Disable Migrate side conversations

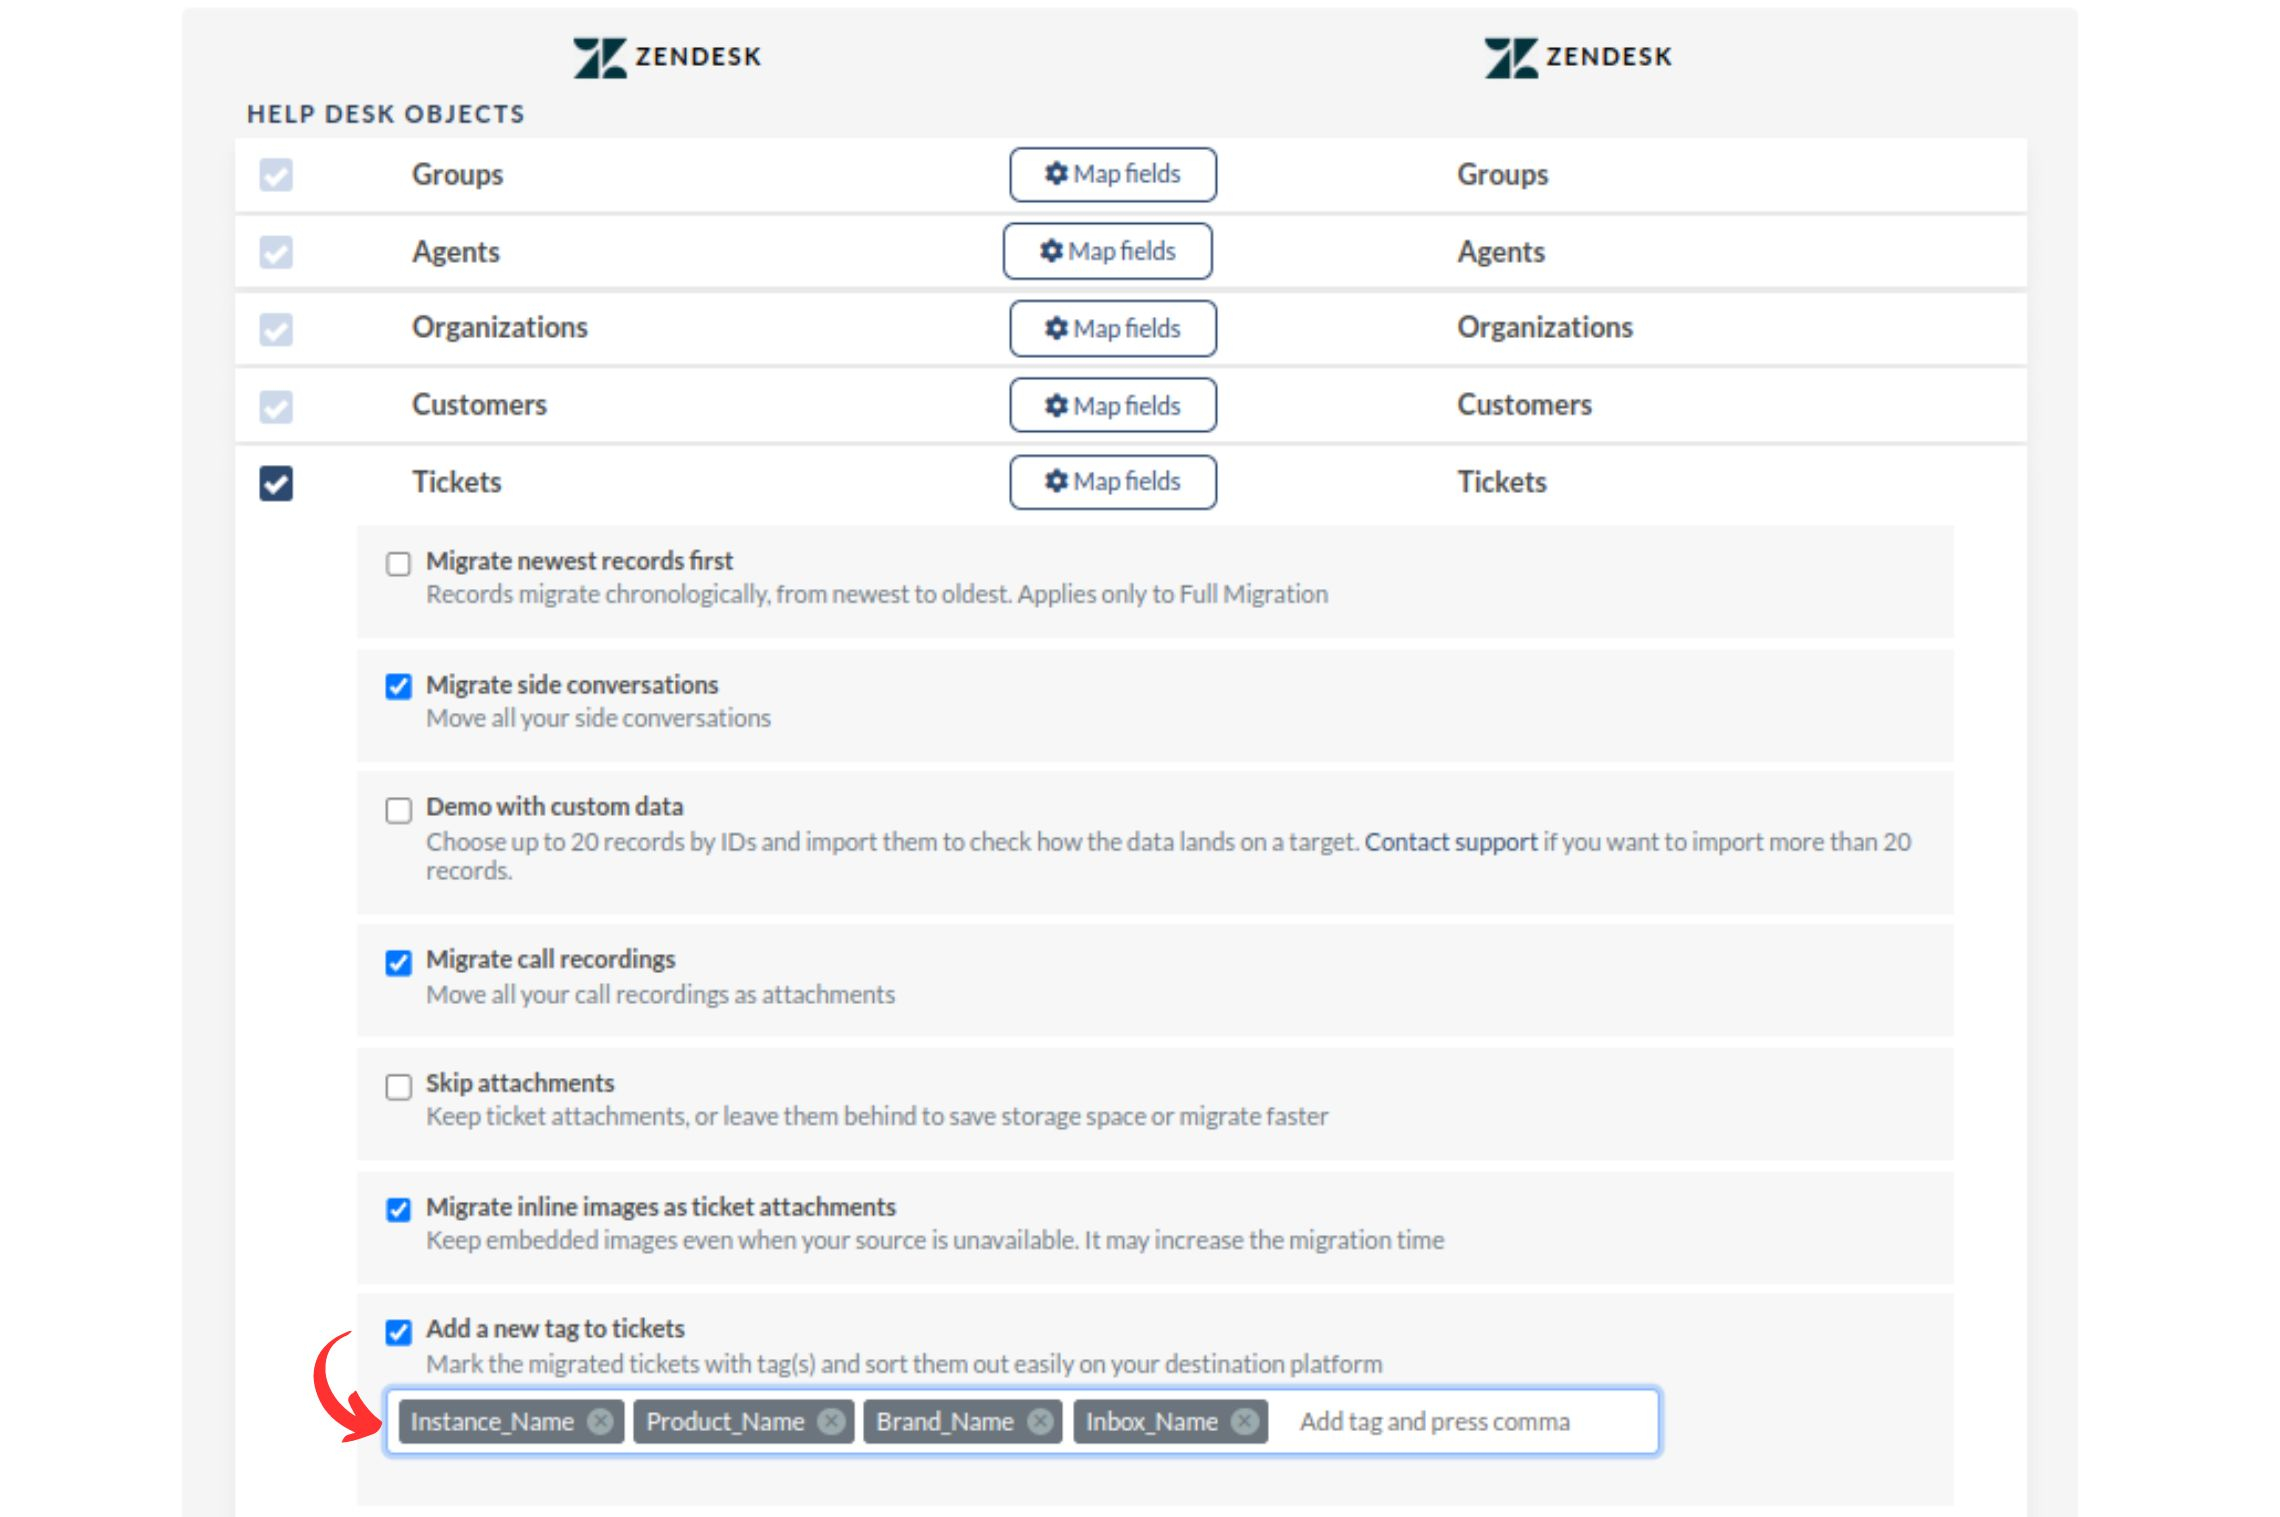(399, 687)
